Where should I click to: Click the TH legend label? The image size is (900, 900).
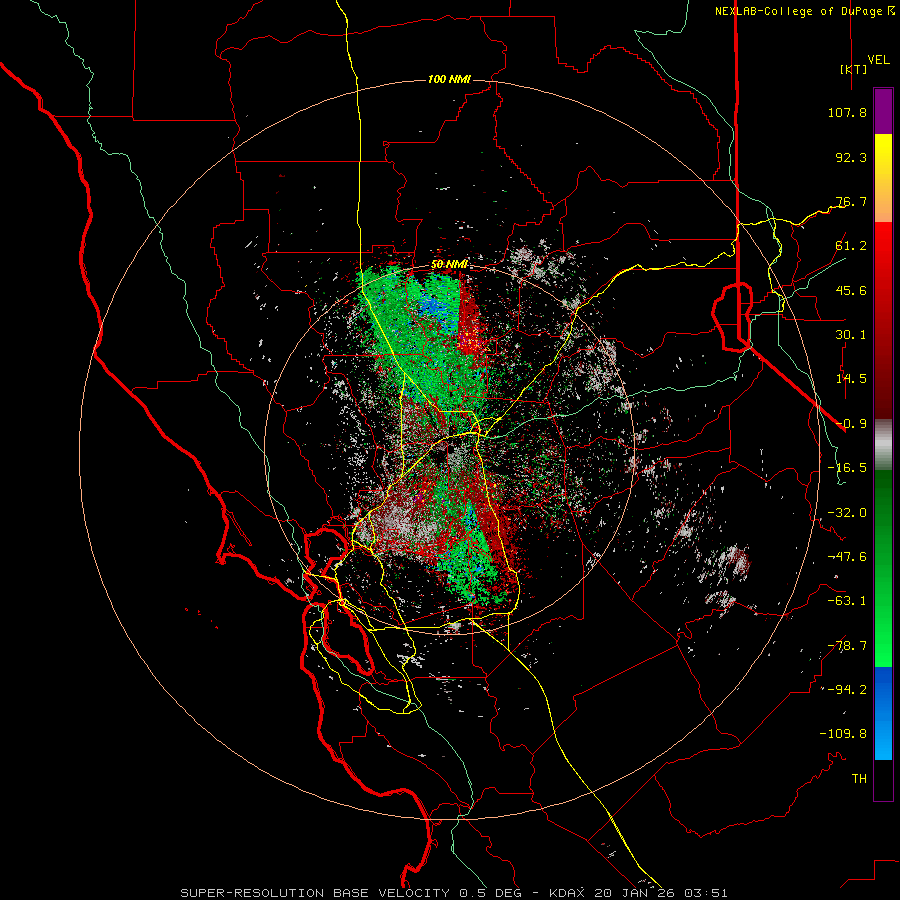[x=859, y=779]
